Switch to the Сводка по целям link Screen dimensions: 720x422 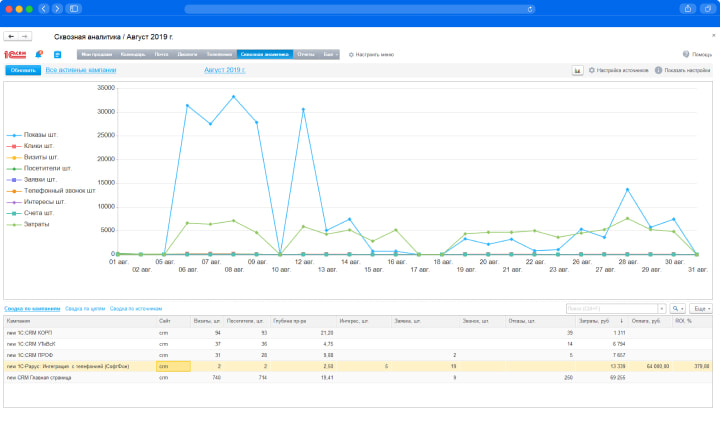(x=85, y=309)
